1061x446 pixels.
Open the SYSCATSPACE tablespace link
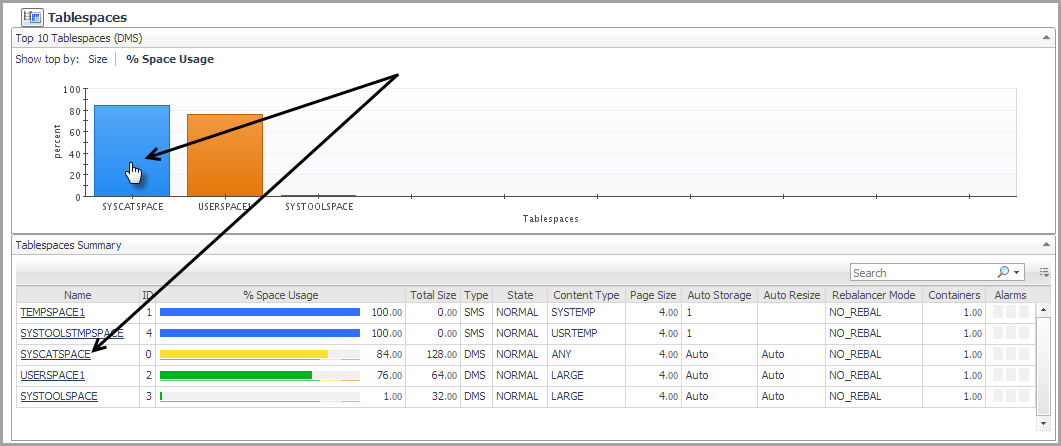(x=55, y=355)
